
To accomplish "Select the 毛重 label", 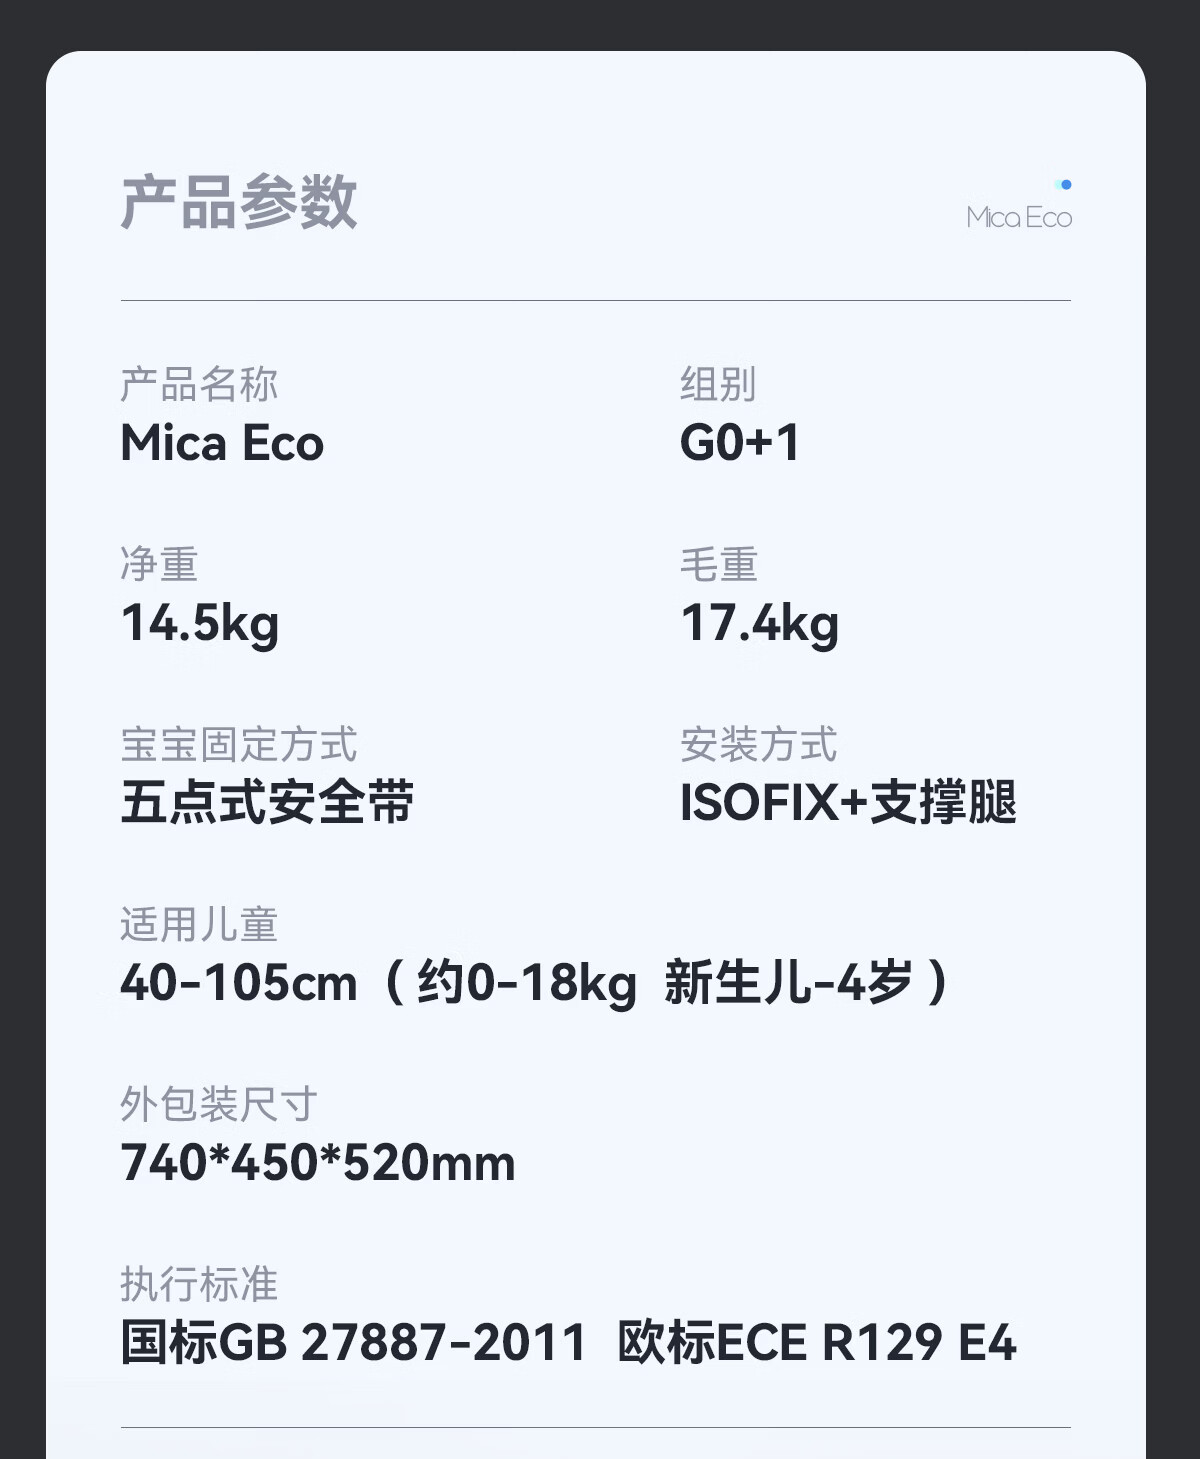I will click(x=718, y=565).
